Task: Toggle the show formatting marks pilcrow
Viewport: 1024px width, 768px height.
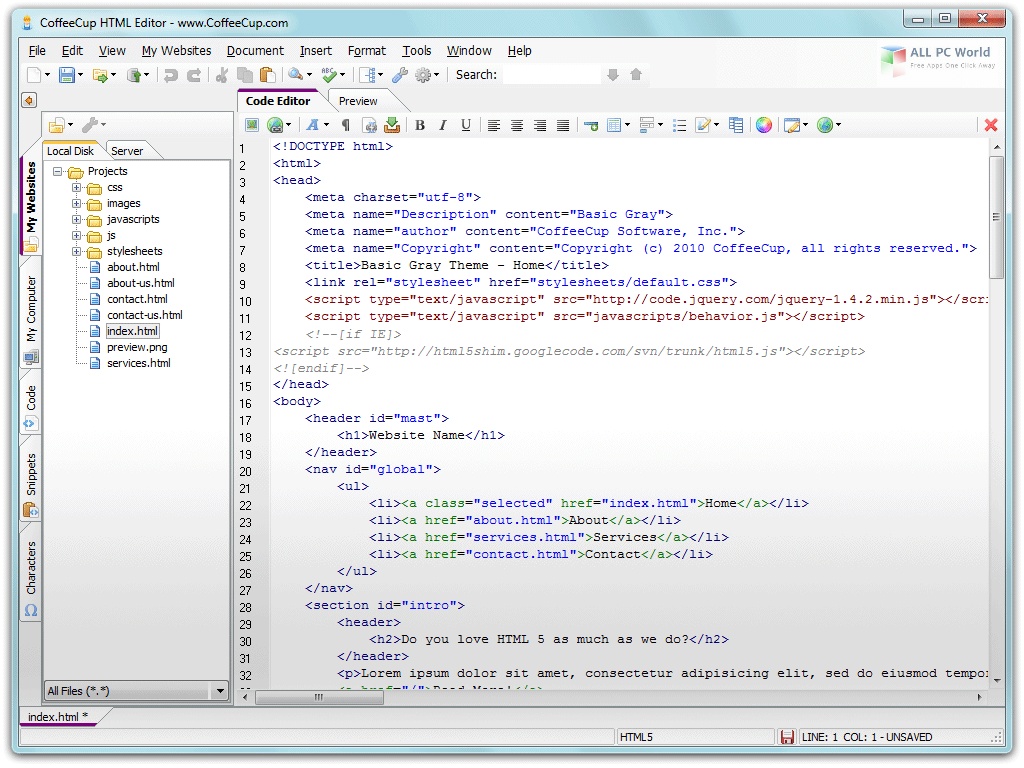Action: pyautogui.click(x=347, y=125)
